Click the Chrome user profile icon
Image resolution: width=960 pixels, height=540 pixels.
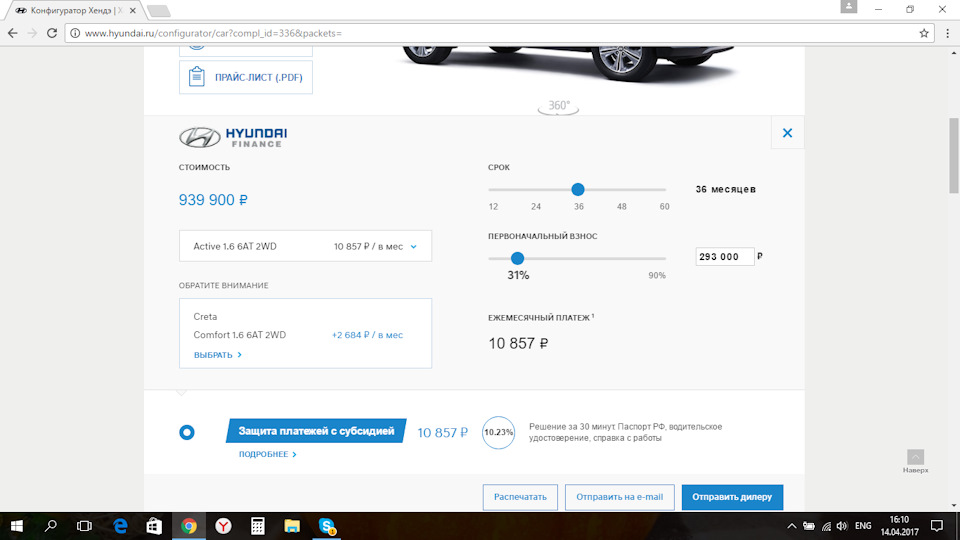(849, 7)
